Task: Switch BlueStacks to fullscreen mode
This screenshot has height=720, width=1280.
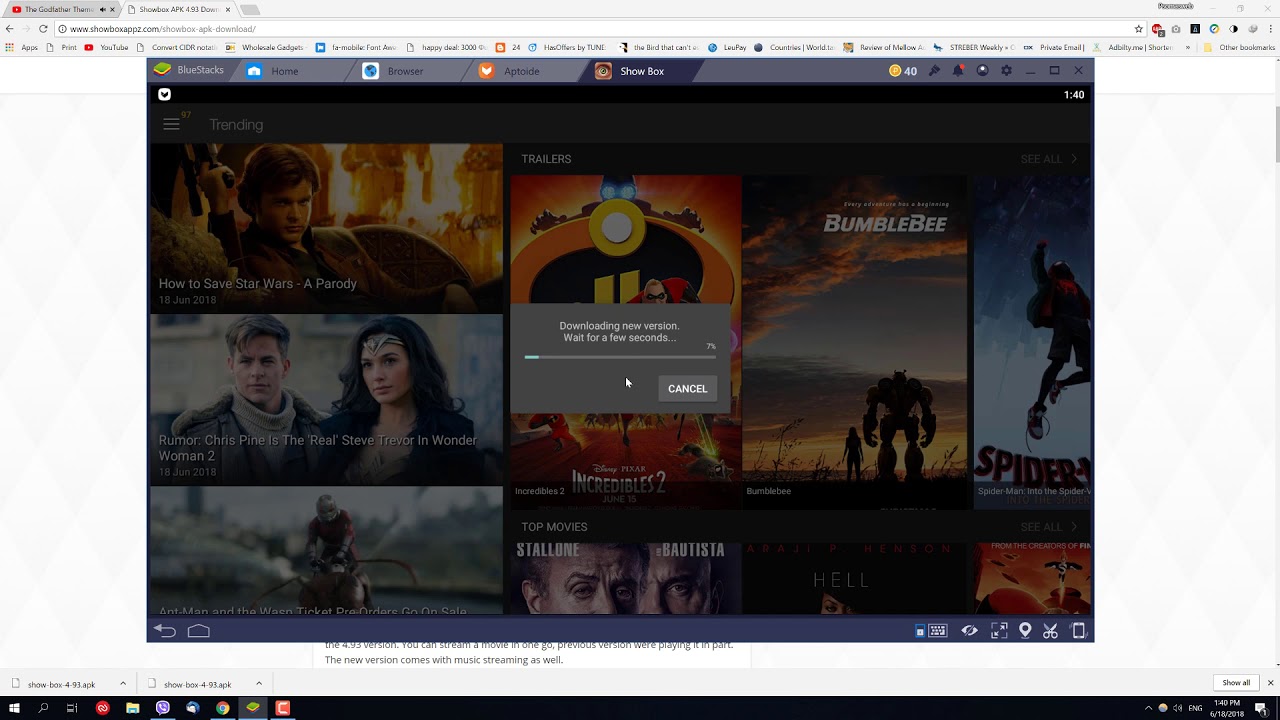Action: (x=999, y=631)
